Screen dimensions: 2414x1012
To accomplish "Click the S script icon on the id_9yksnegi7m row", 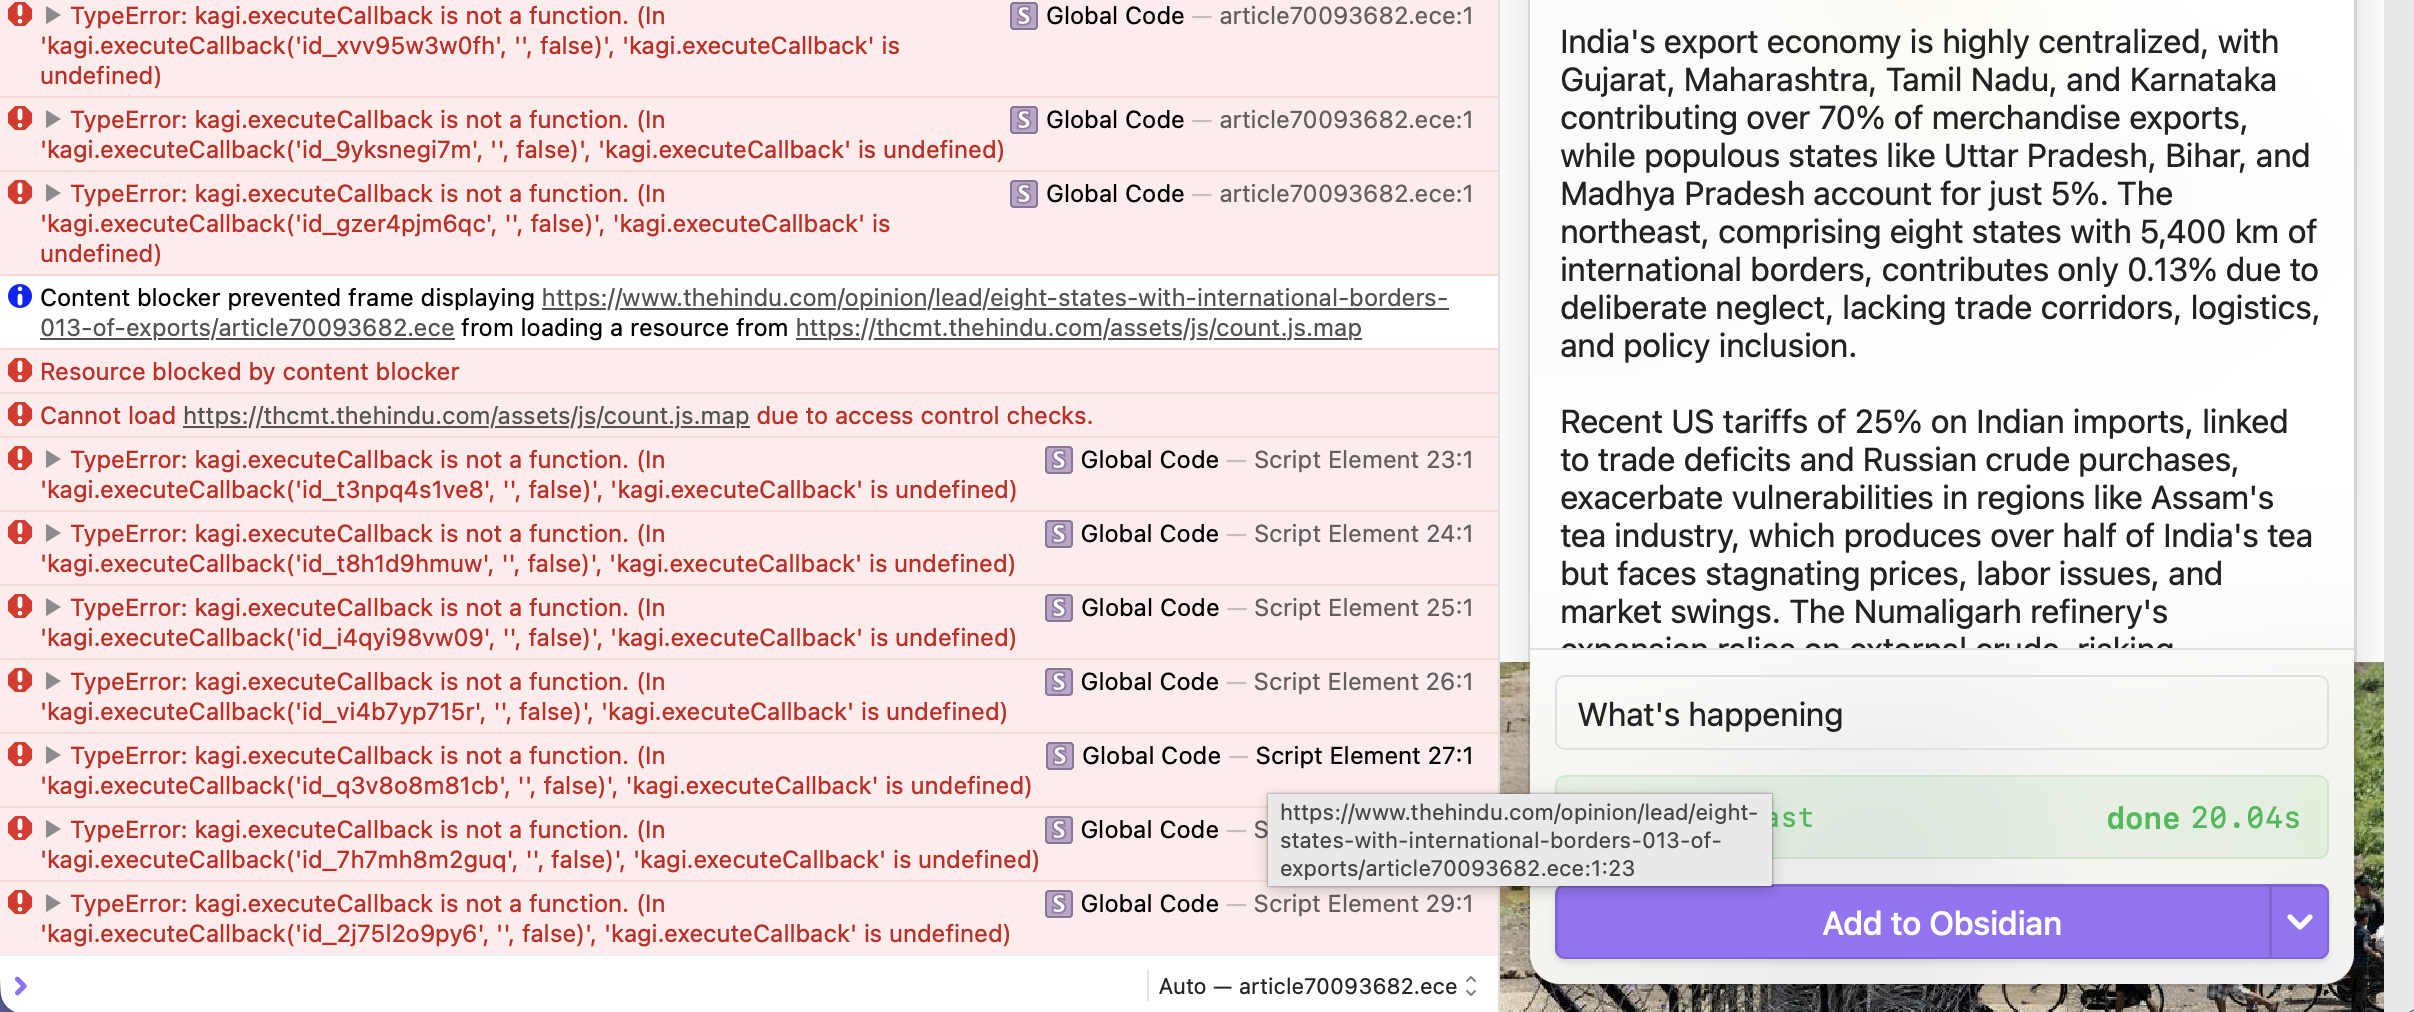I will [1023, 120].
